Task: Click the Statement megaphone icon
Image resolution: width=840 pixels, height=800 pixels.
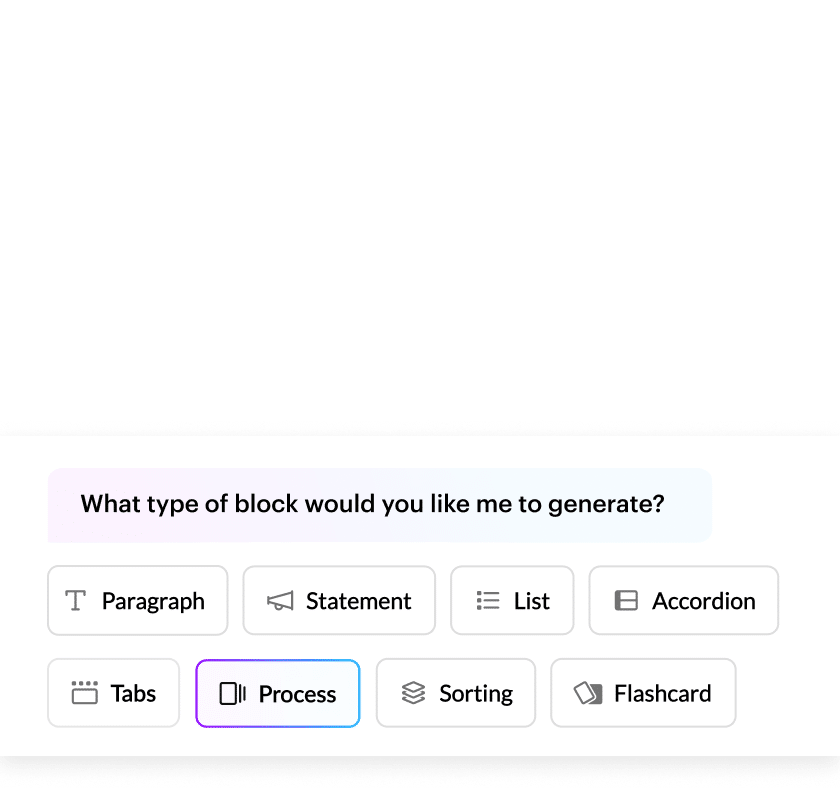Action: coord(280,601)
